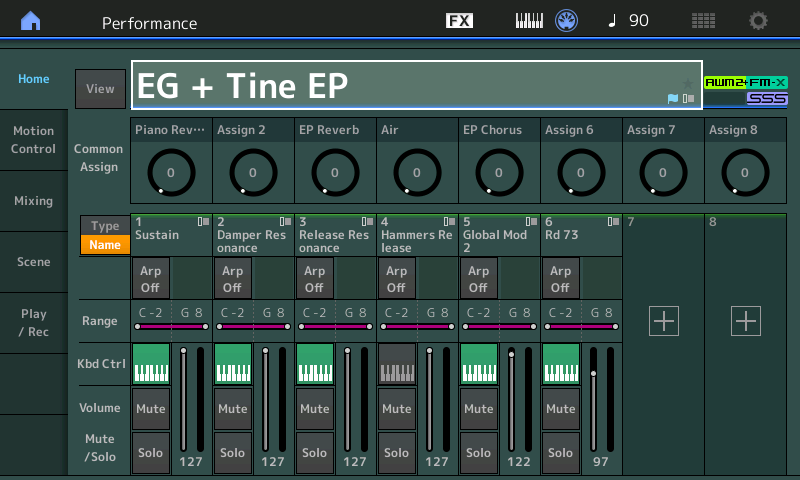Go to the Home screen icon
The image size is (800, 480).
point(31,21)
